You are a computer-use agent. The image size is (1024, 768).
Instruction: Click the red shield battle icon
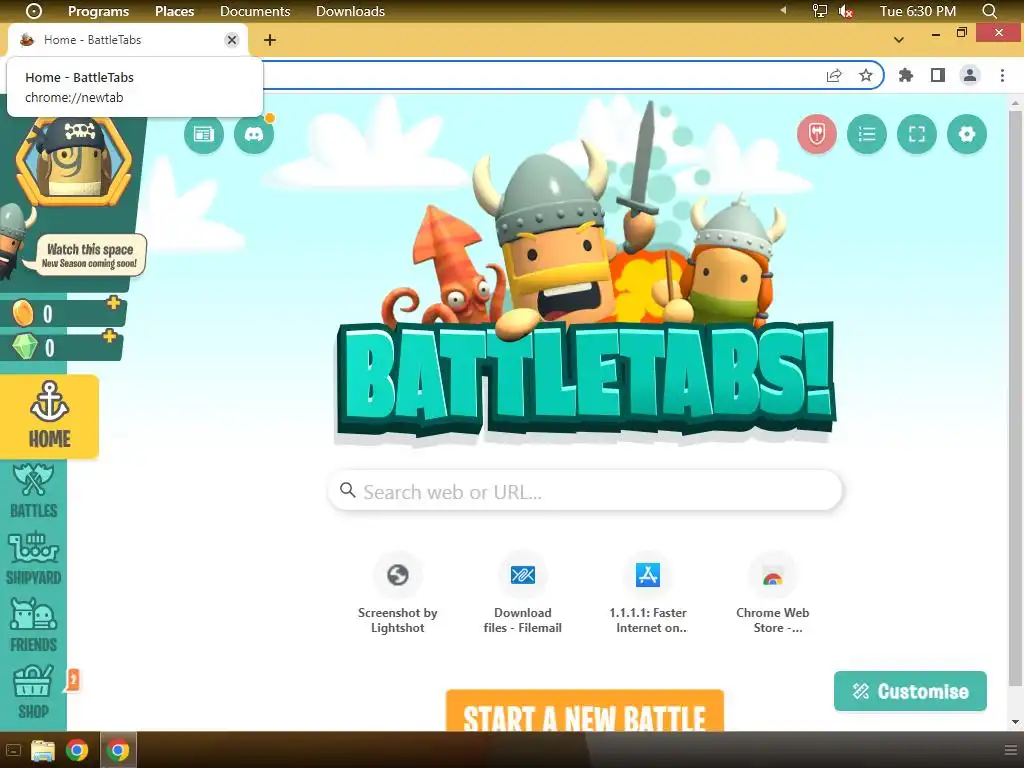[816, 135]
